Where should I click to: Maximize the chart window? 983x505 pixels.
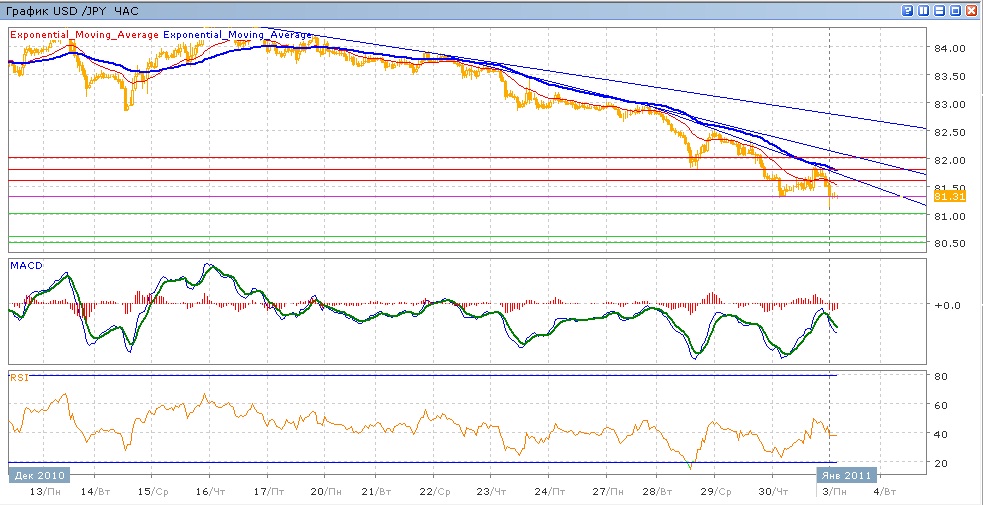click(x=955, y=10)
